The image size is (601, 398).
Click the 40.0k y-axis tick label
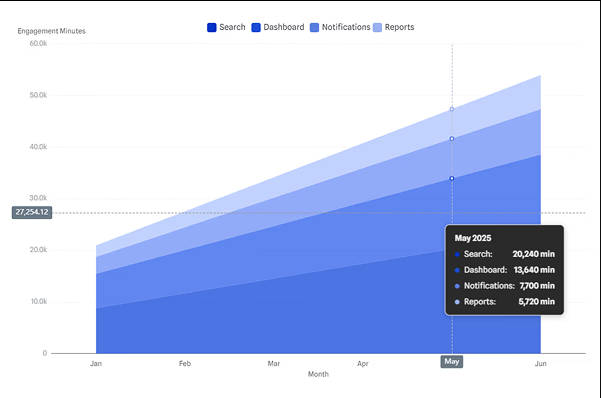(x=38, y=147)
